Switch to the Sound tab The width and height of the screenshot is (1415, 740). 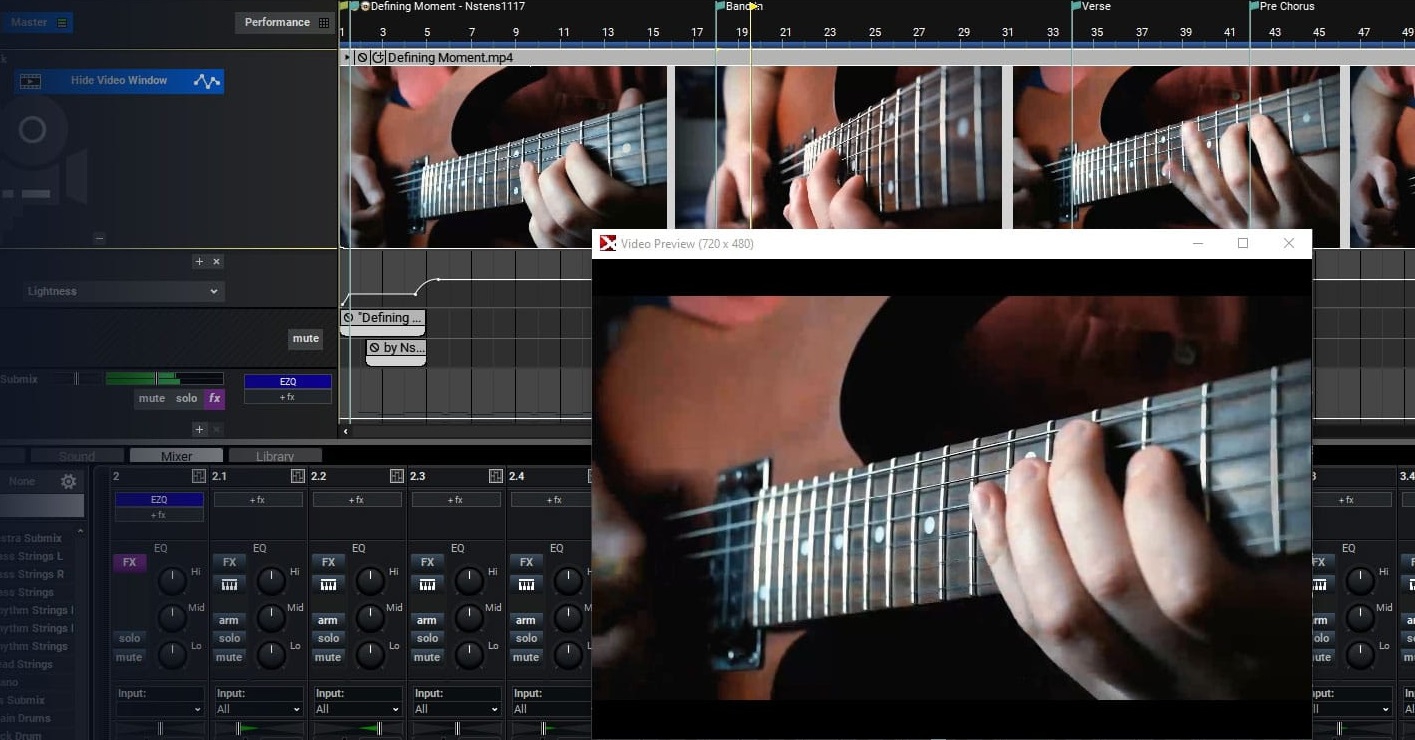pos(77,456)
